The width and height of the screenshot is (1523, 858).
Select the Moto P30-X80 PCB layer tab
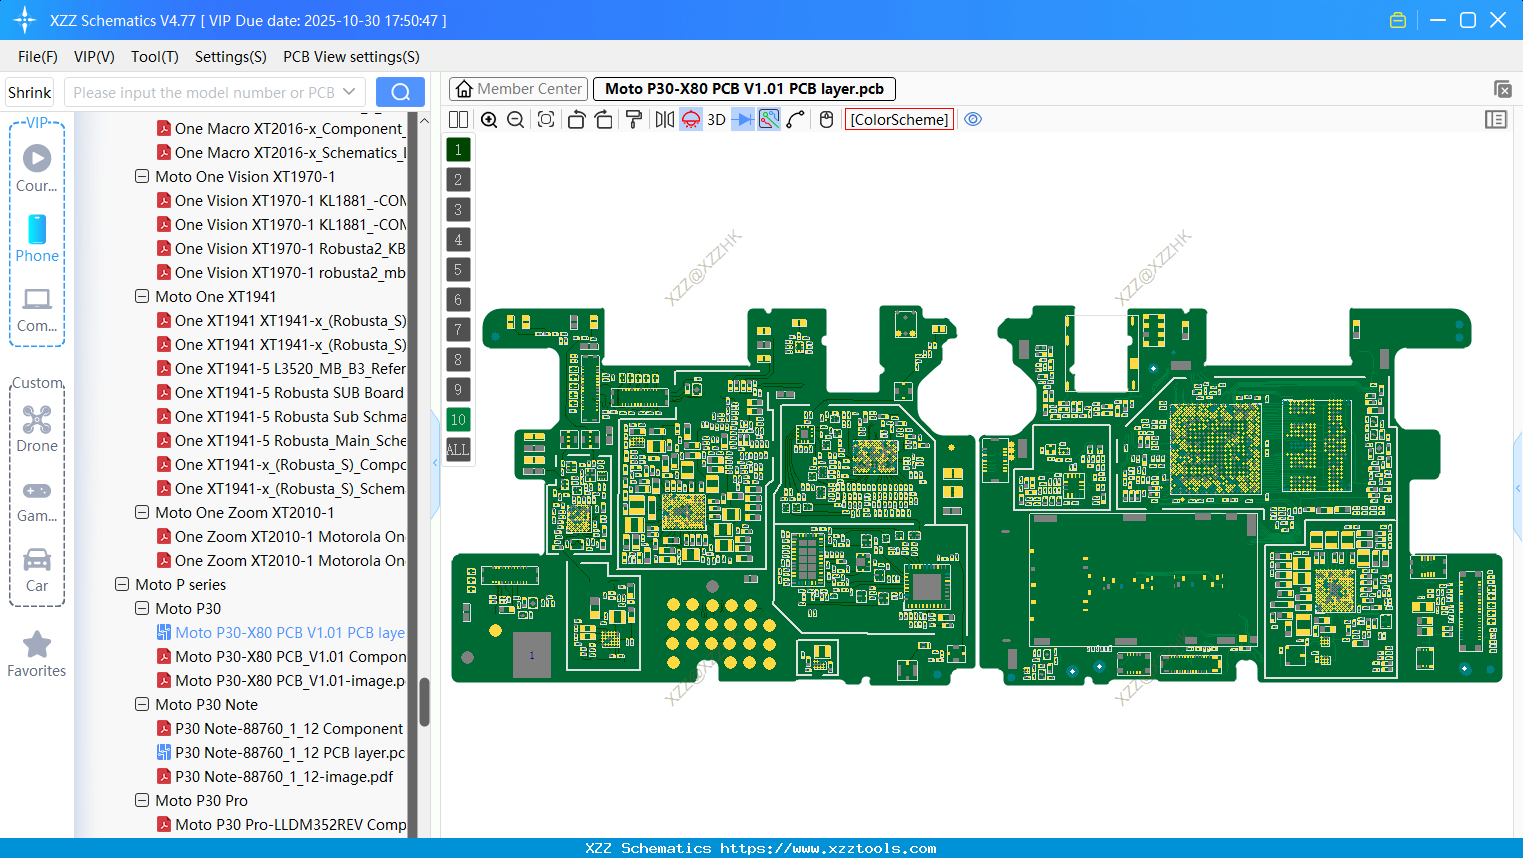[744, 88]
